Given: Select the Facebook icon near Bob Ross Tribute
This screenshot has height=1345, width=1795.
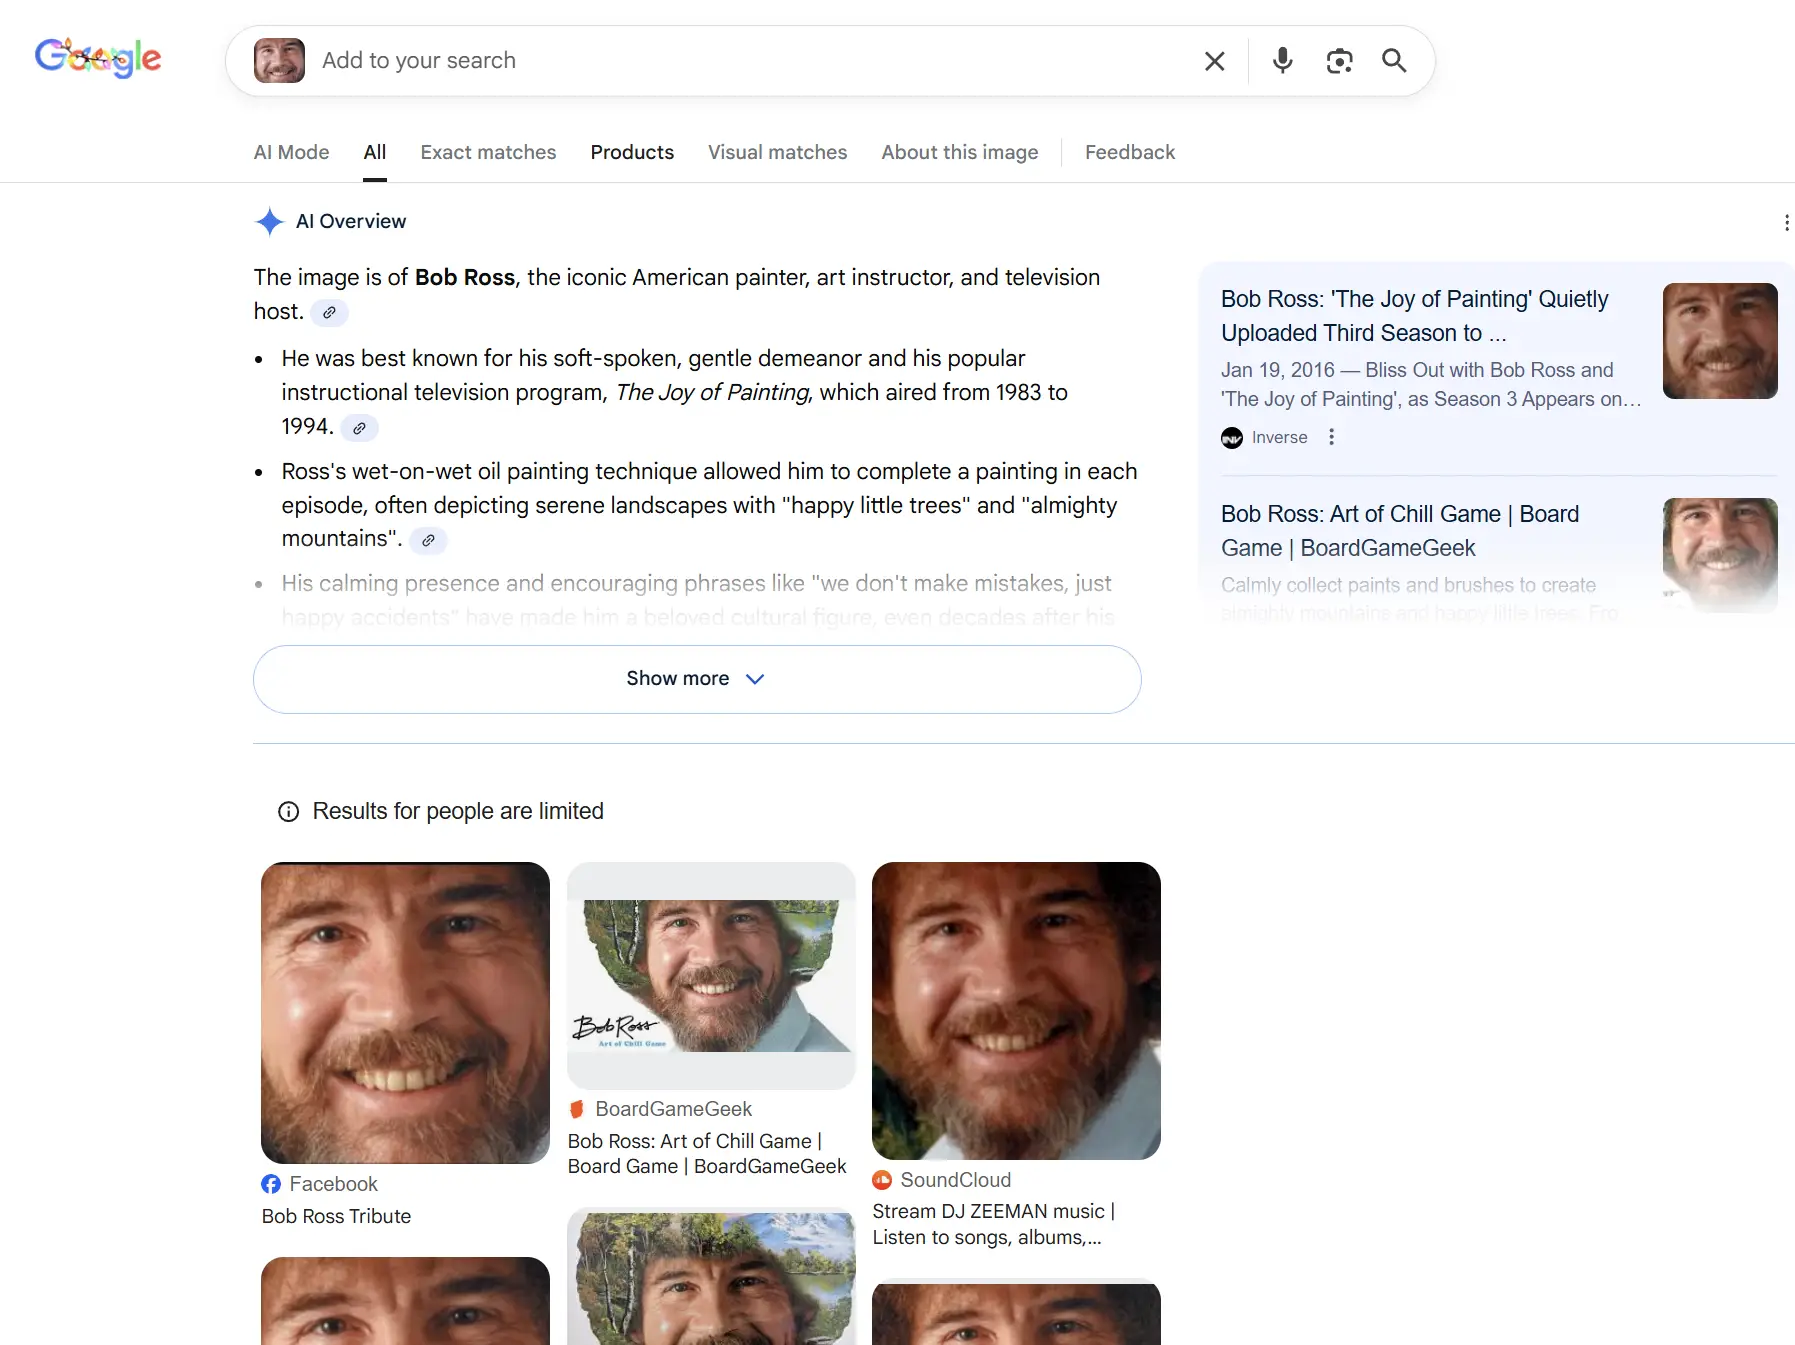Looking at the screenshot, I should pyautogui.click(x=271, y=1184).
